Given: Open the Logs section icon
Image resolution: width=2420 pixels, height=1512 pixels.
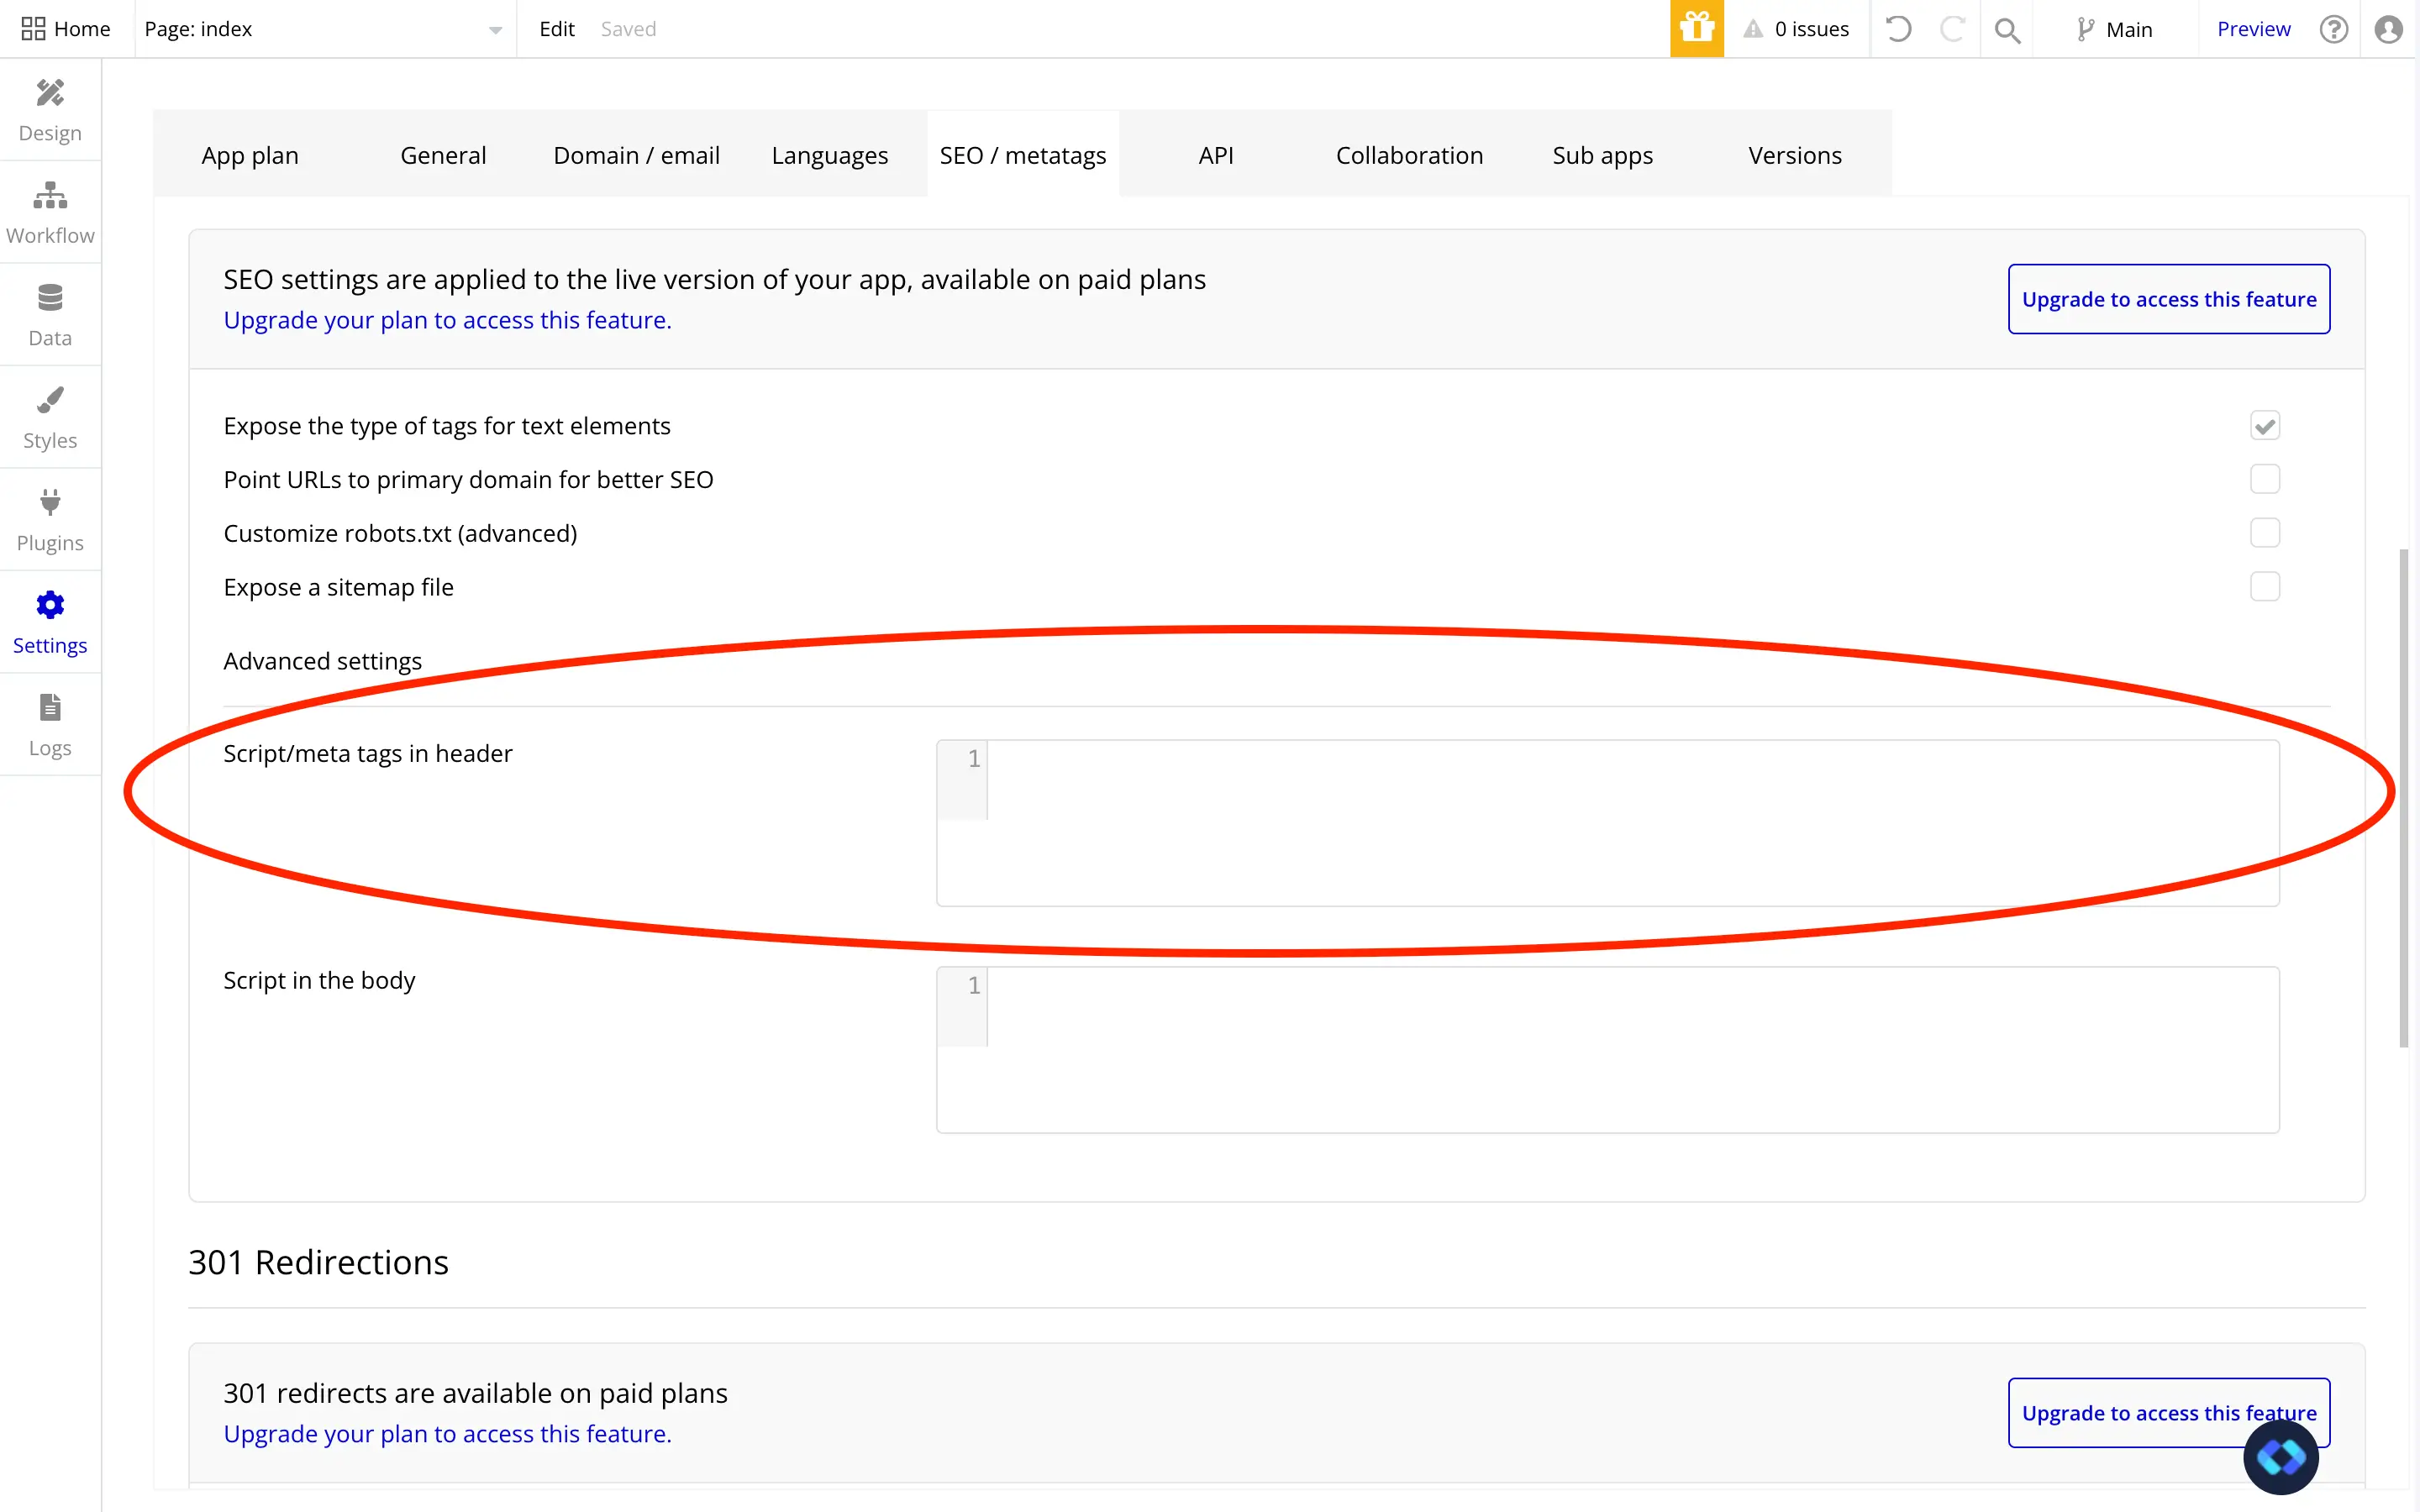Looking at the screenshot, I should pyautogui.click(x=50, y=725).
